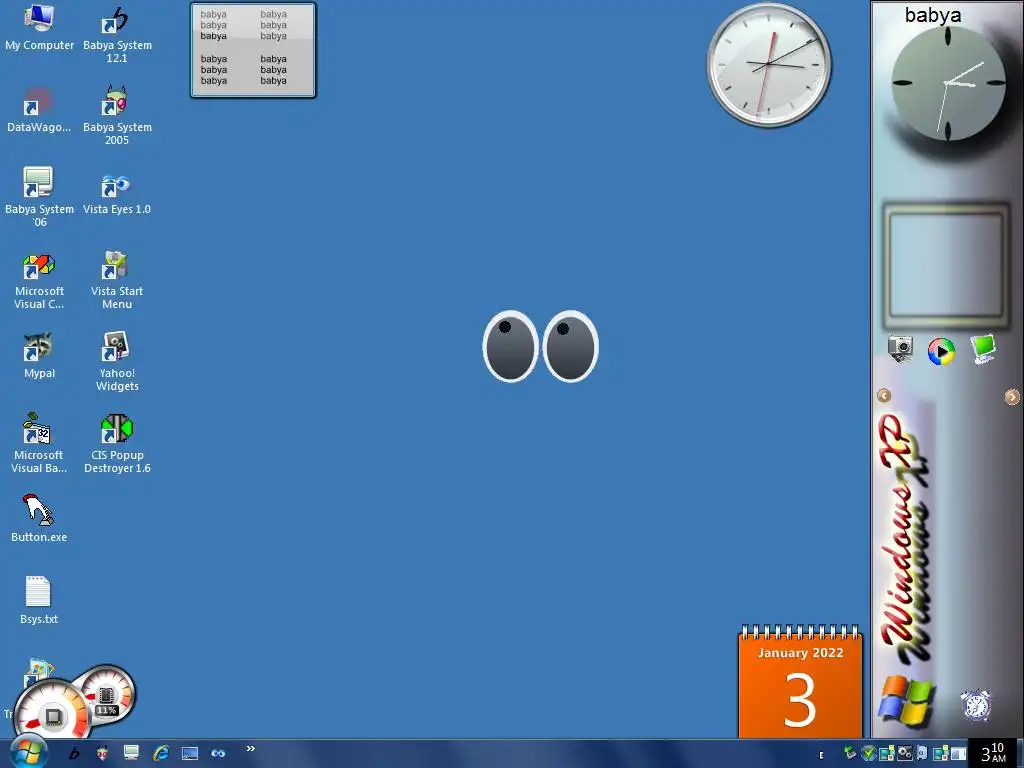
Task: Select the Button.exe desktop file
Action: tap(39, 519)
